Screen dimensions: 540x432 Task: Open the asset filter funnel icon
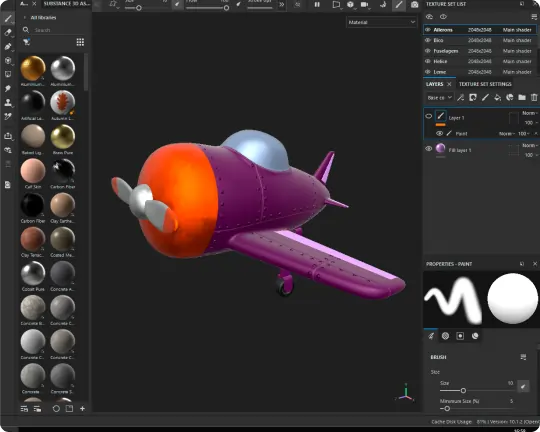point(26,42)
